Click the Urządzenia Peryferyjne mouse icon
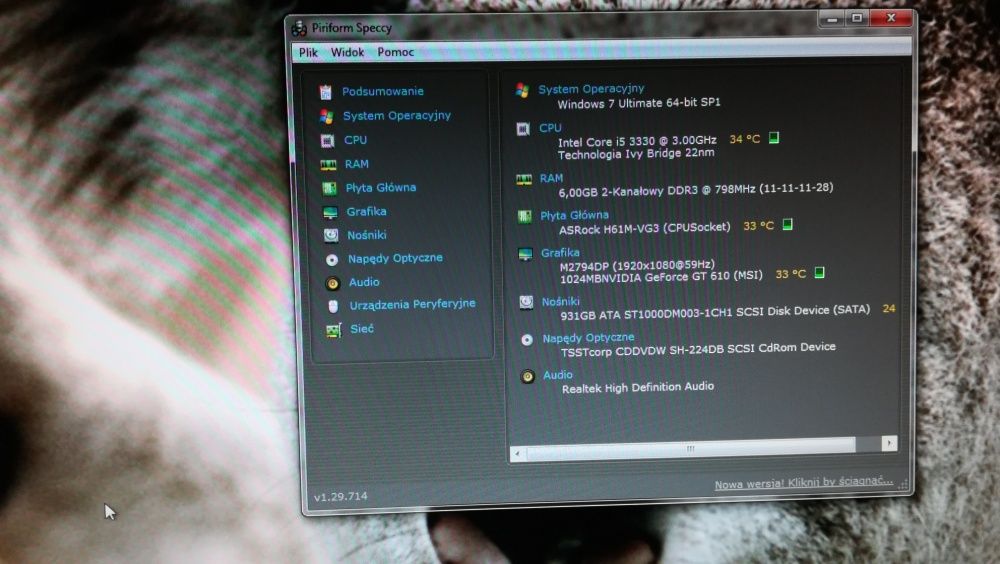This screenshot has height=564, width=1000. pyautogui.click(x=333, y=306)
